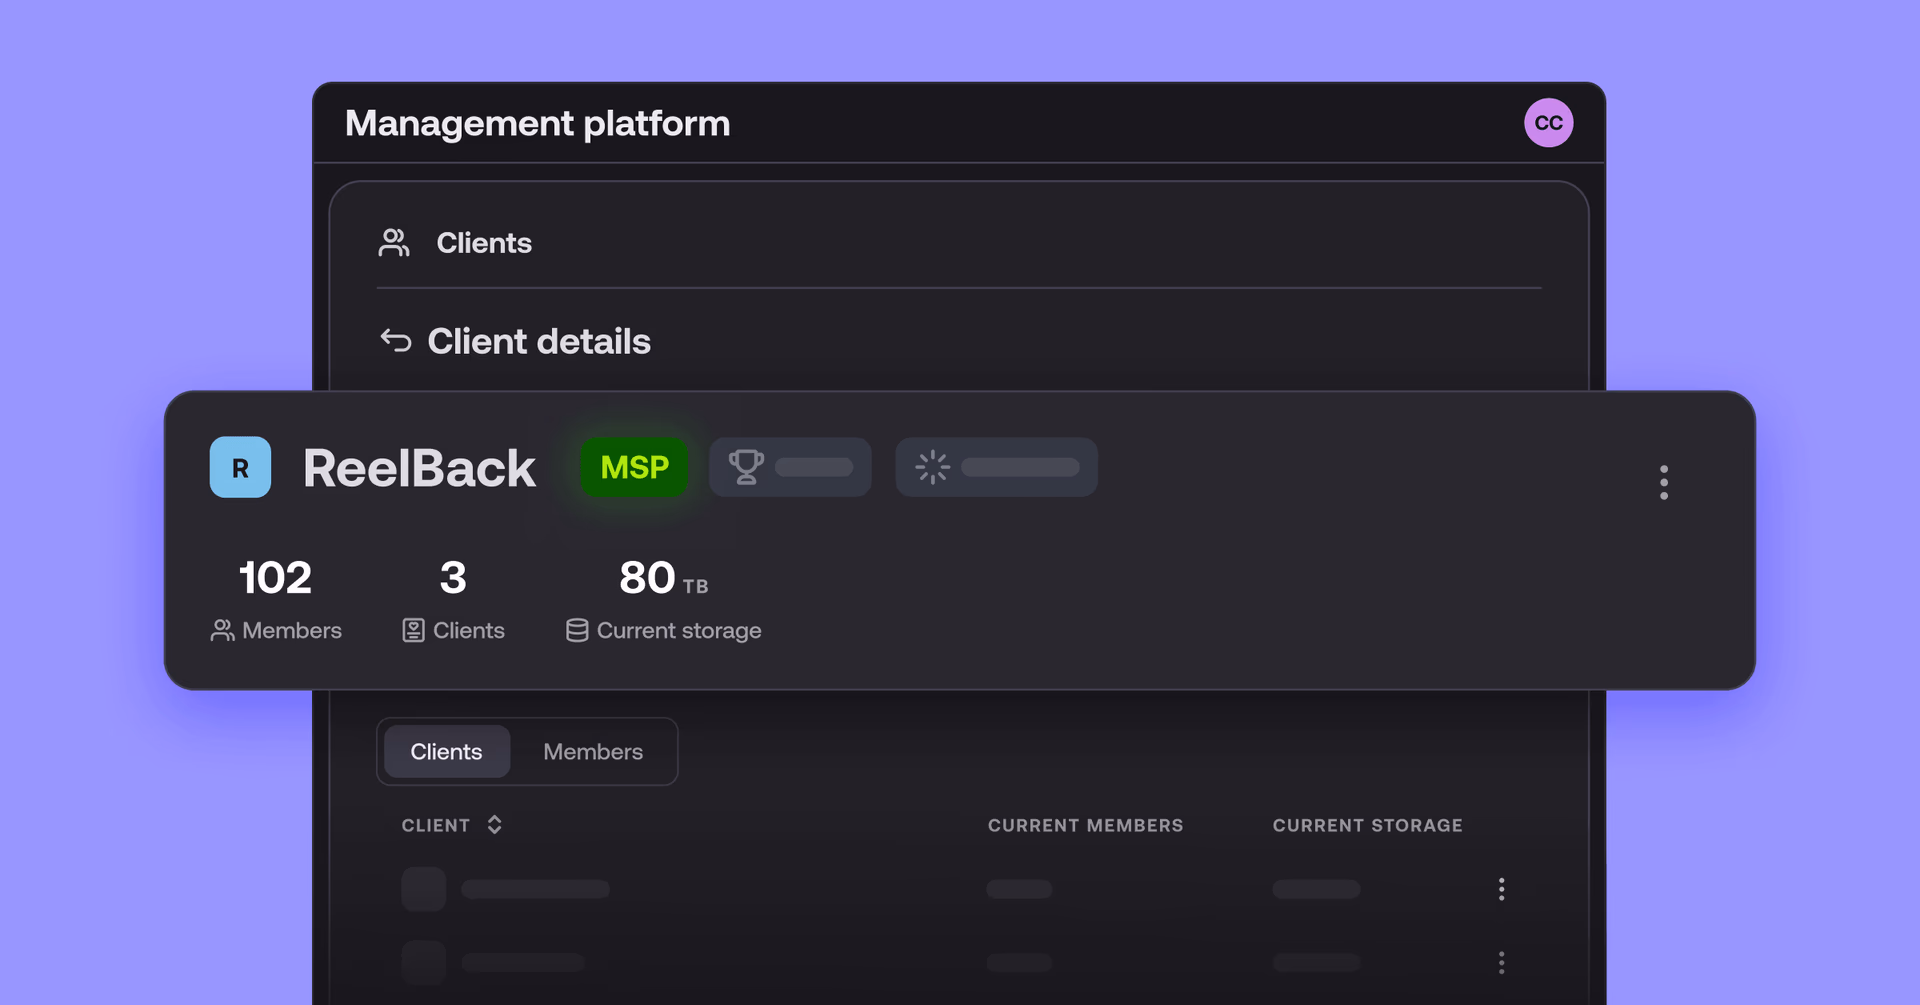Viewport: 1920px width, 1005px height.
Task: Click the ReelBack R logo tile
Action: [x=240, y=467]
